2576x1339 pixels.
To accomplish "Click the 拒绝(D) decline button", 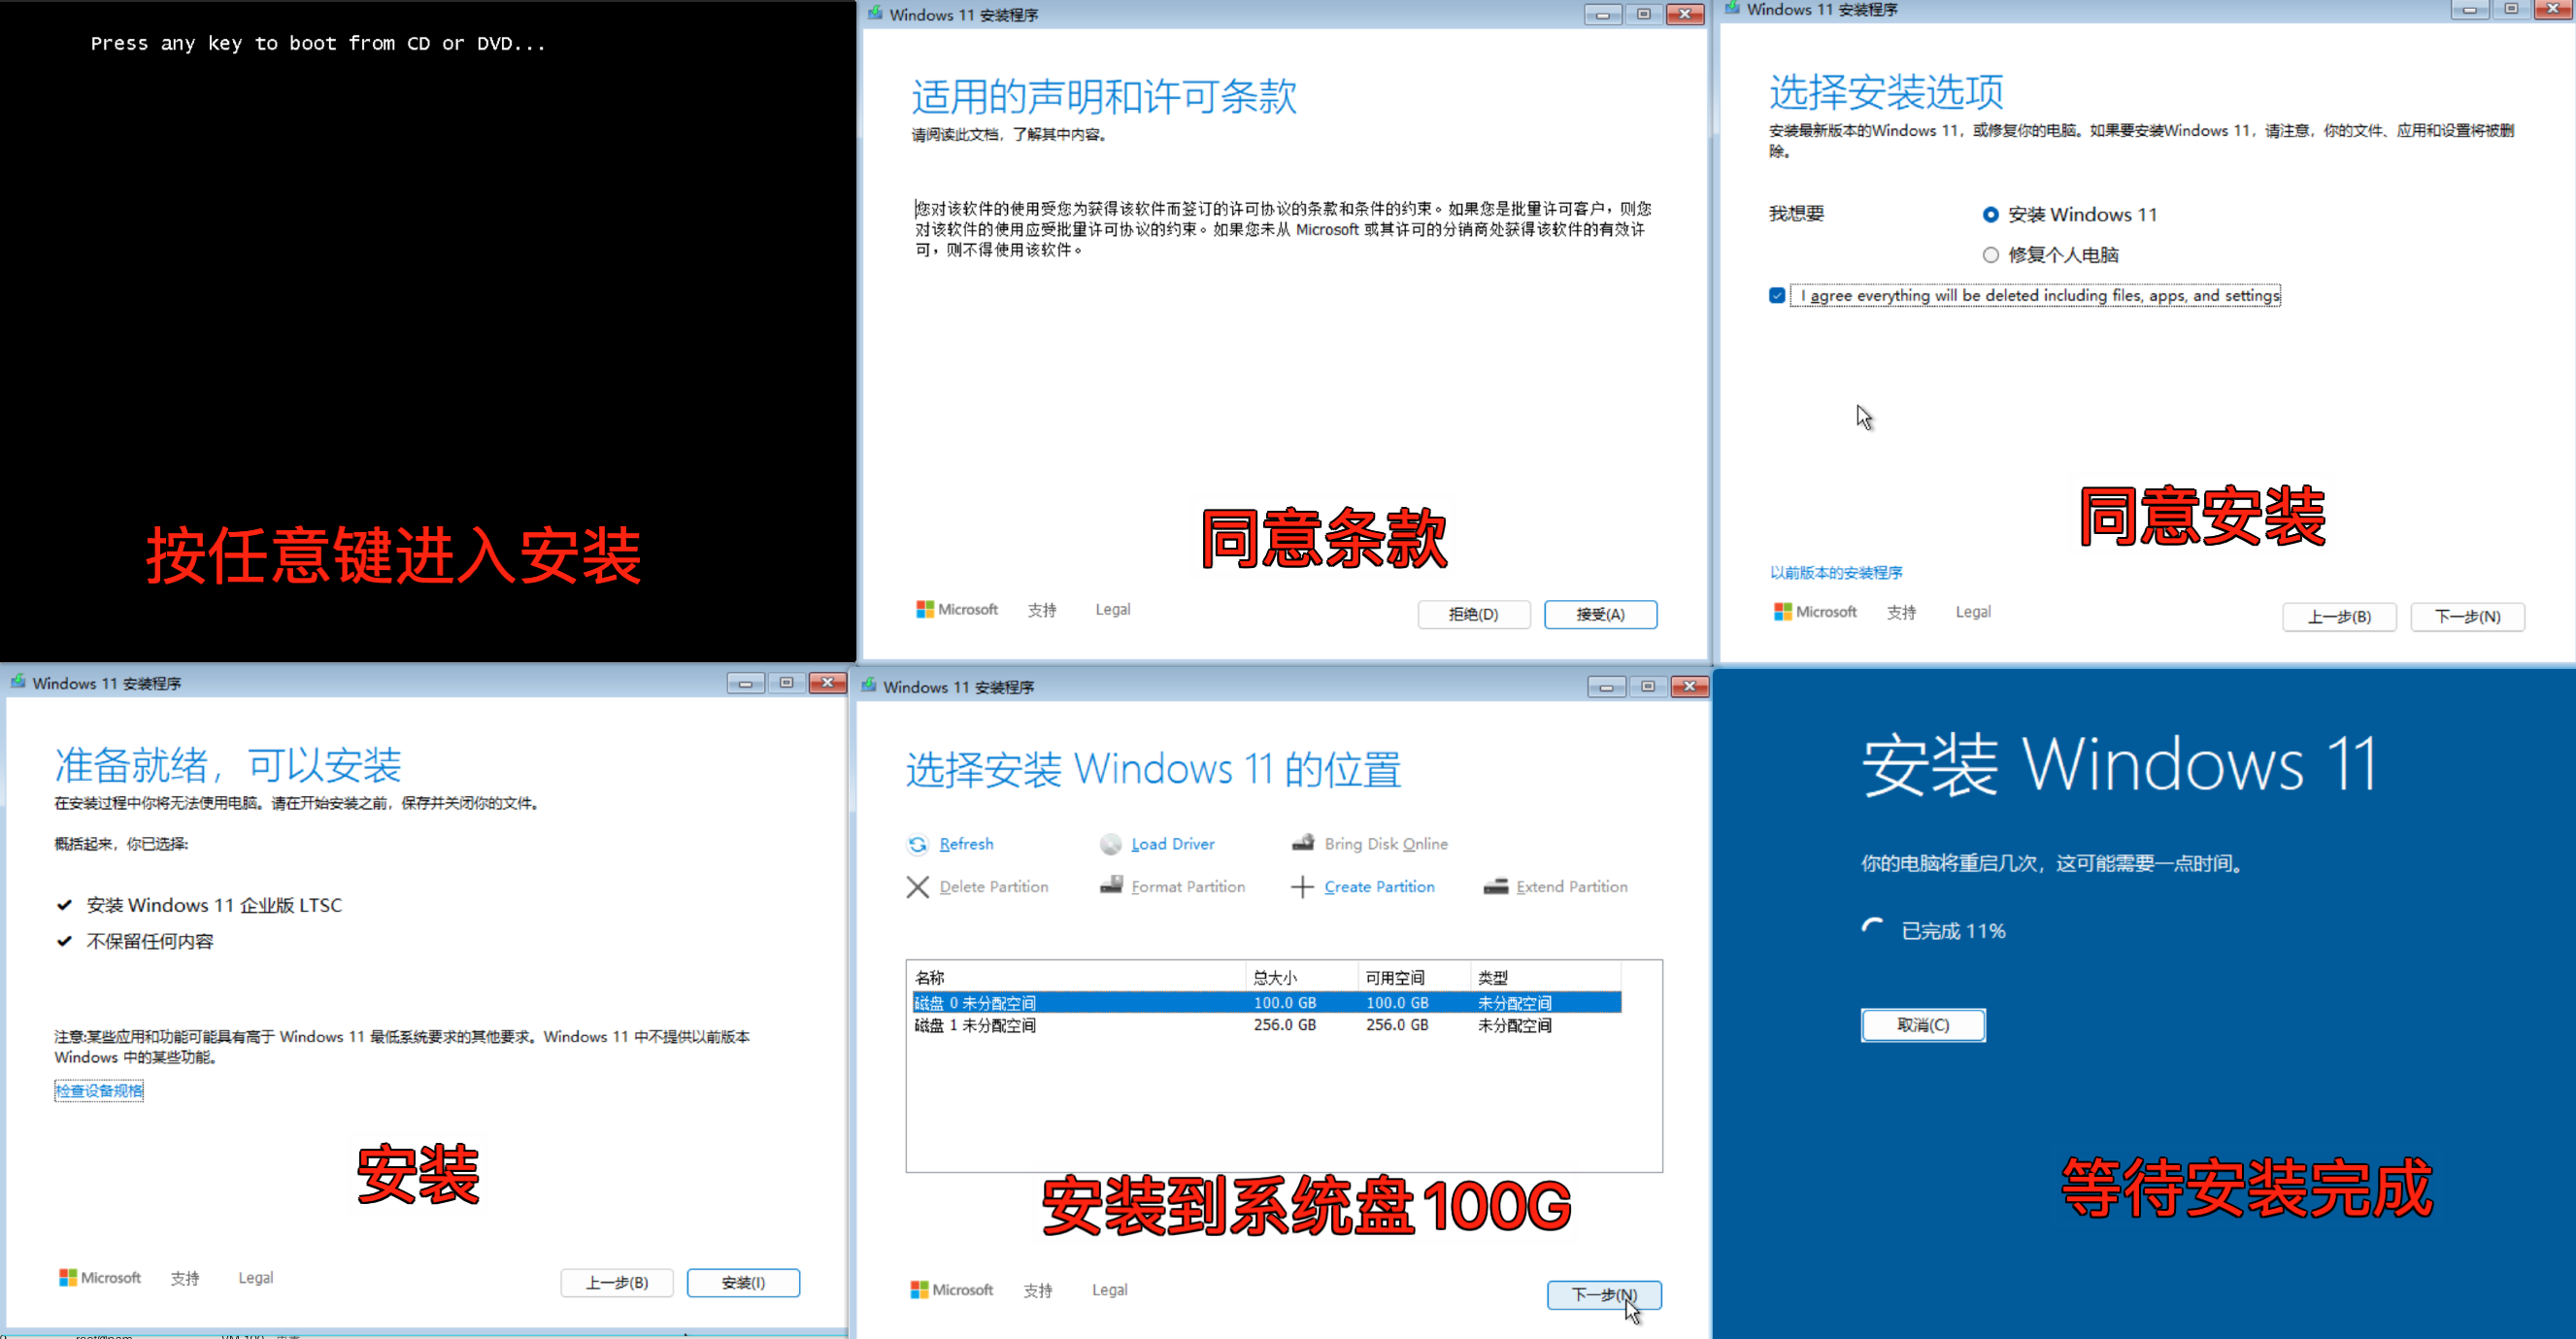I will (x=1473, y=614).
